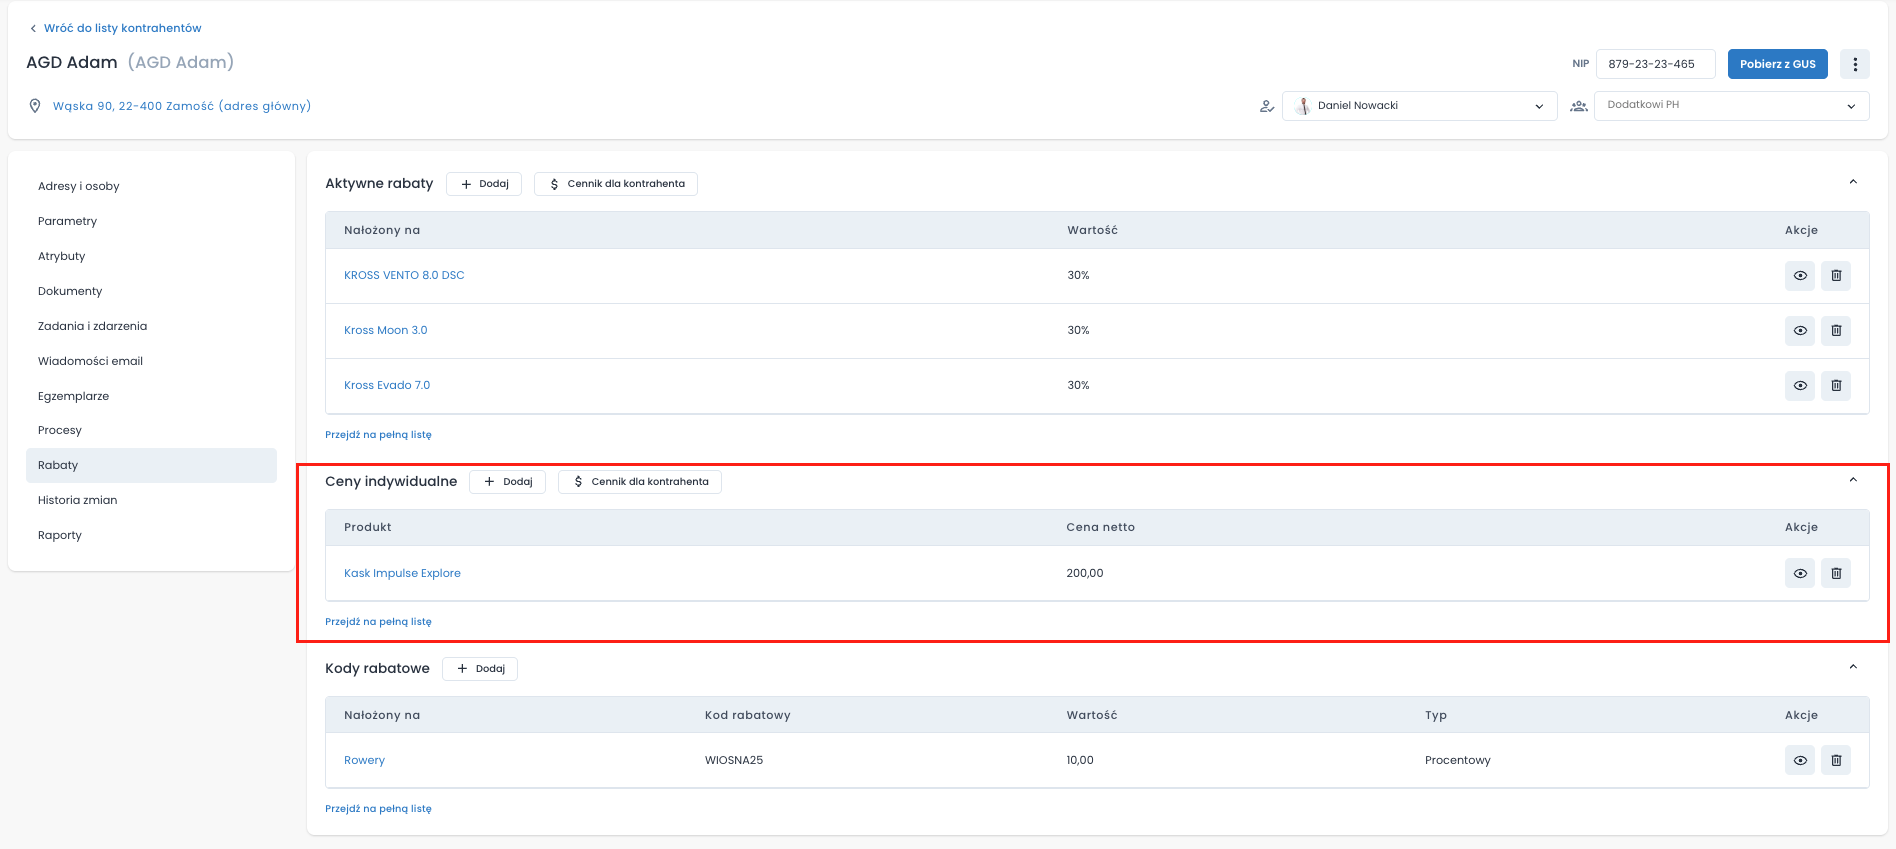
Task: Delete the KROSS VENTO 8.0 DSC discount
Action: (1835, 276)
